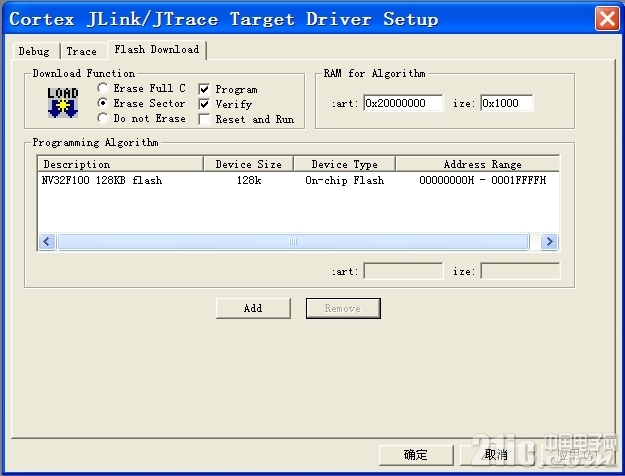
Task: Click the Remove algorithm button
Action: coord(343,308)
